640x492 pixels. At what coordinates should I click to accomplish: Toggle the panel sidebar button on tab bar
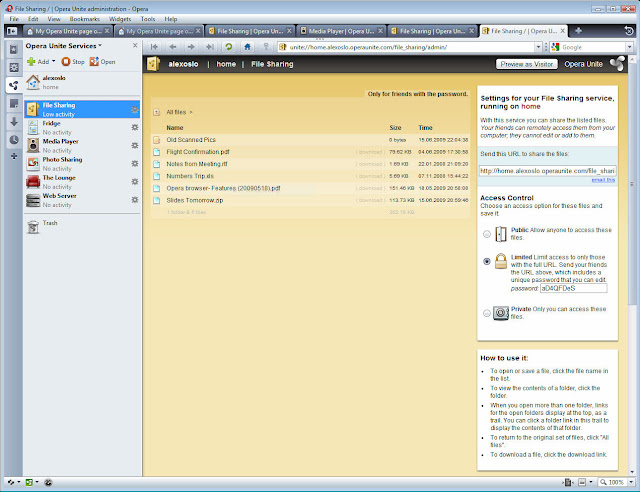coord(12,31)
